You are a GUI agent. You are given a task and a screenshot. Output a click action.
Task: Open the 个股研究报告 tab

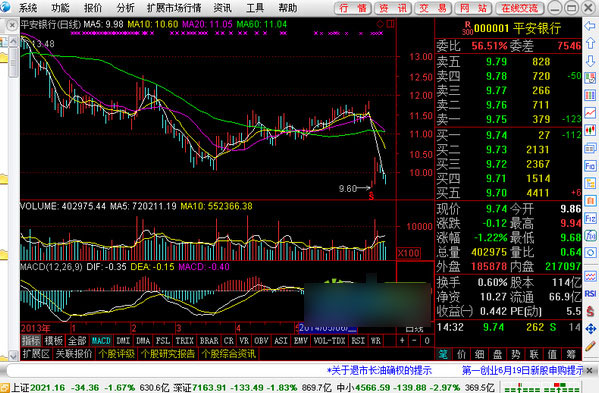click(x=168, y=354)
